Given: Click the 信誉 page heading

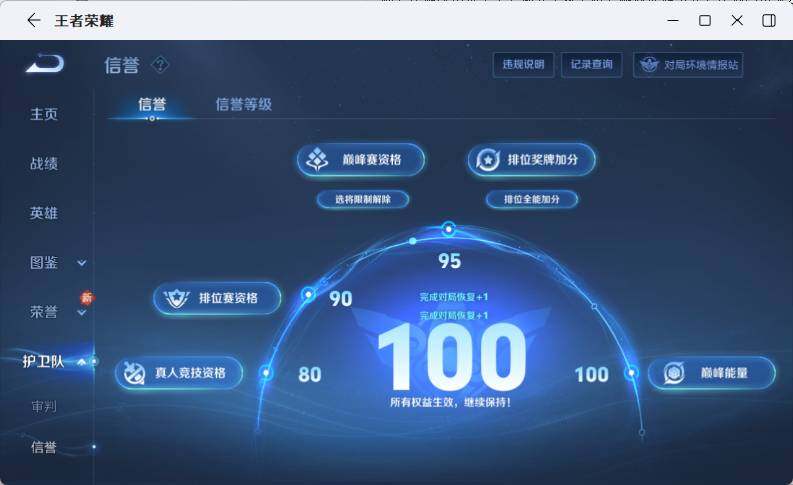Looking at the screenshot, I should 122,65.
